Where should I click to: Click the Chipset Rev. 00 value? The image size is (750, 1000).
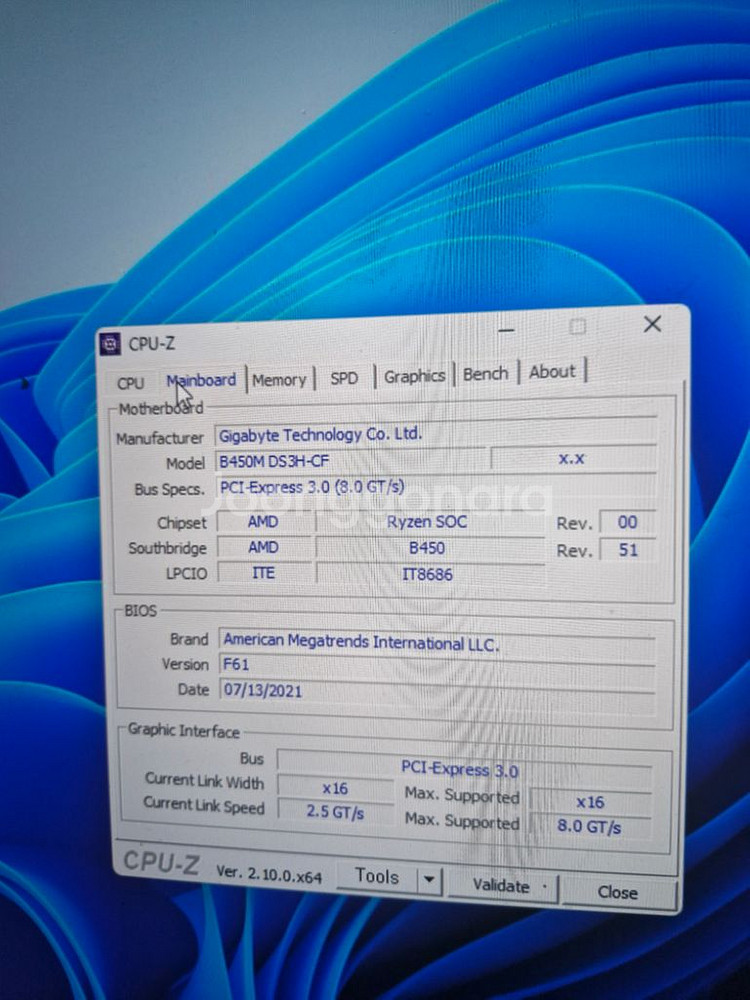pos(628,522)
